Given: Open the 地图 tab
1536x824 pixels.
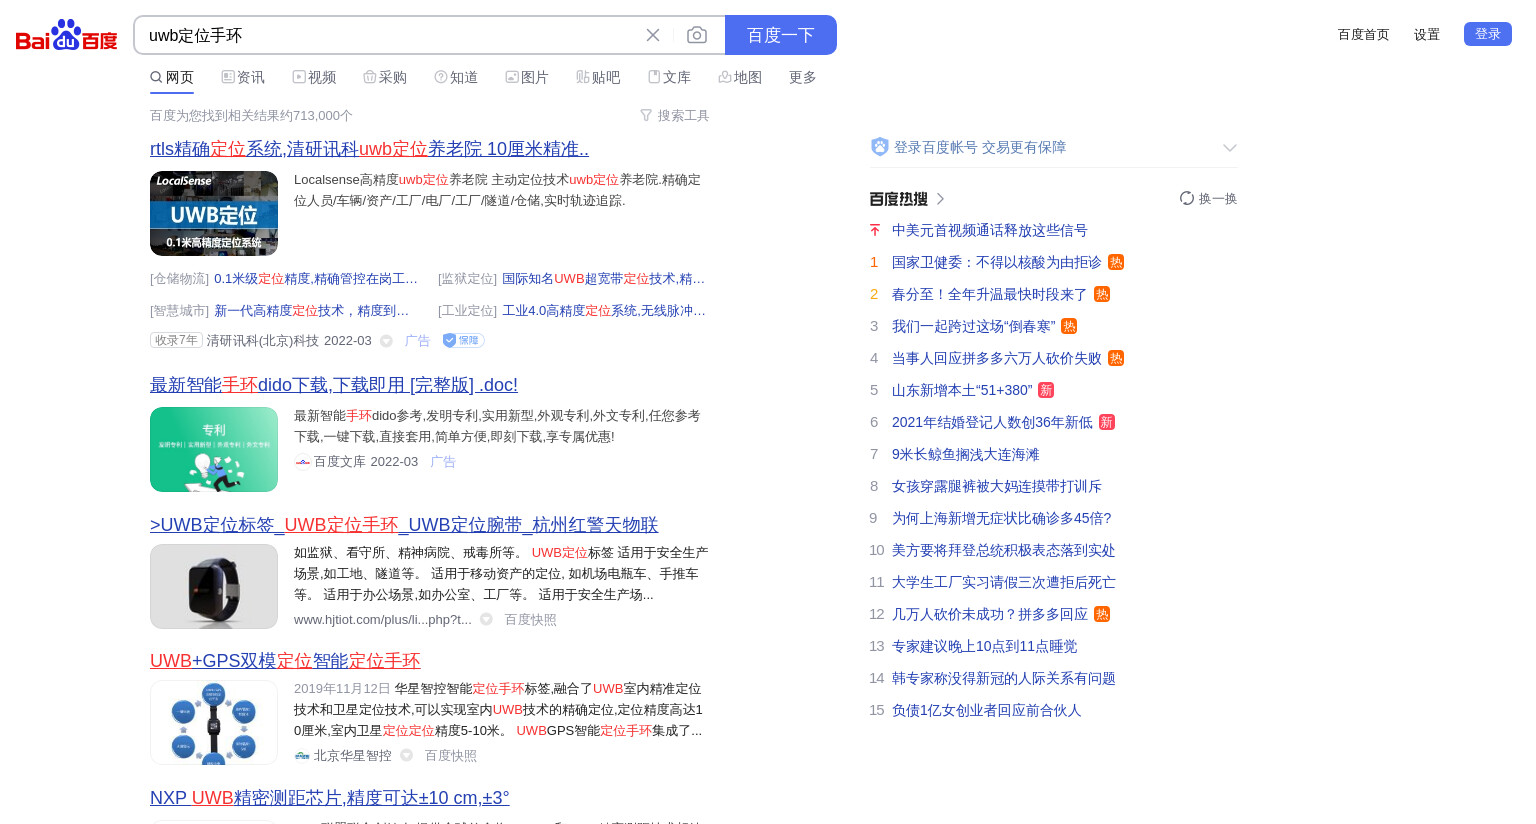Looking at the screenshot, I should pos(740,77).
